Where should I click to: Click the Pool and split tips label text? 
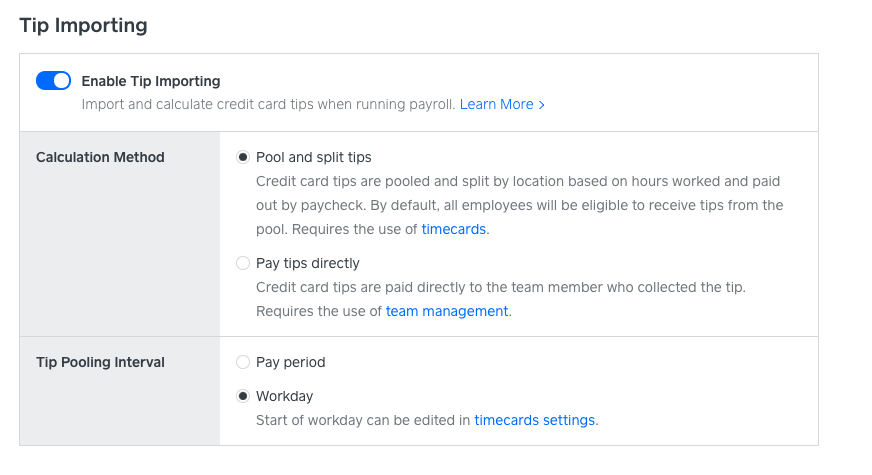pyautogui.click(x=314, y=157)
